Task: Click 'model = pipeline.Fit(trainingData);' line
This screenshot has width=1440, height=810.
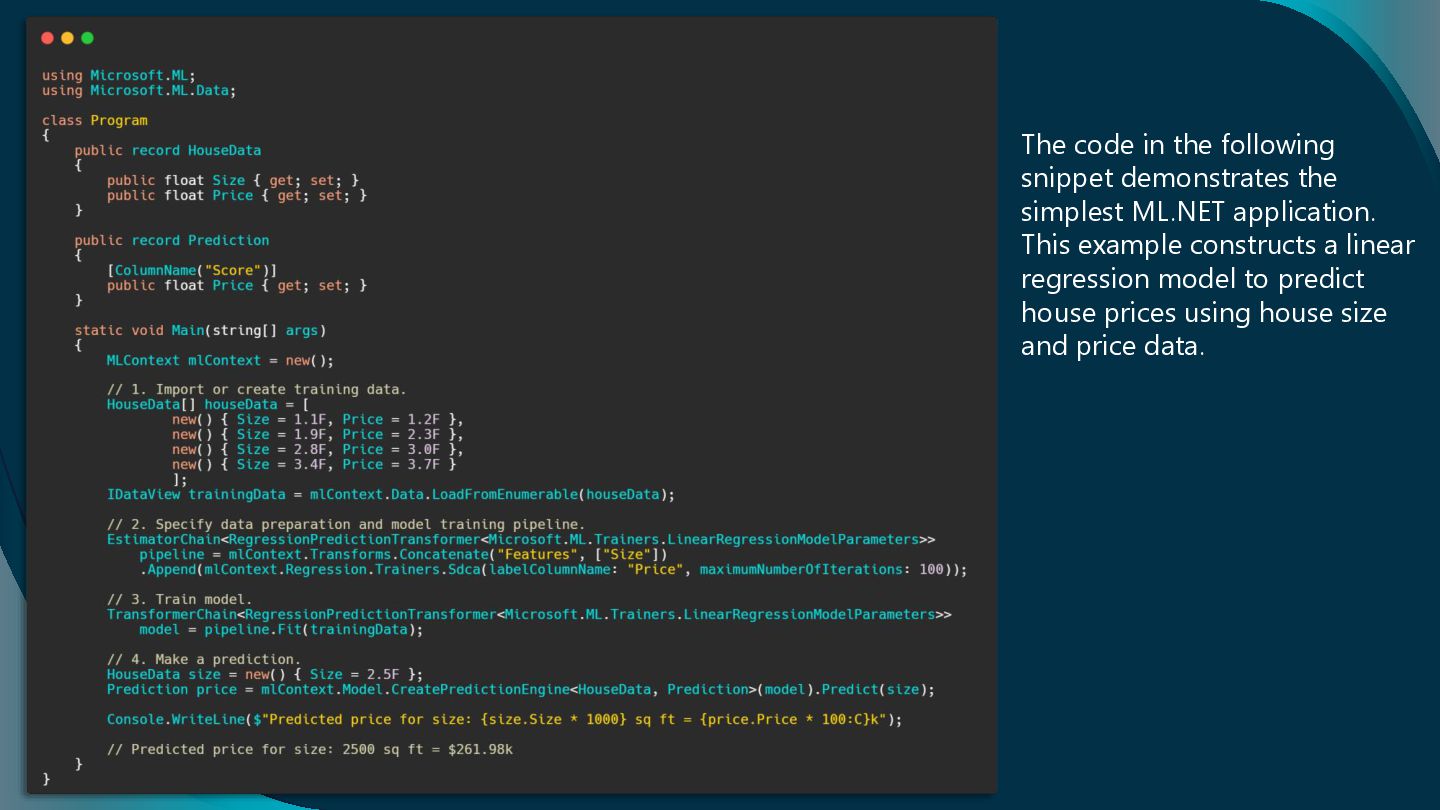Action: click(x=281, y=629)
